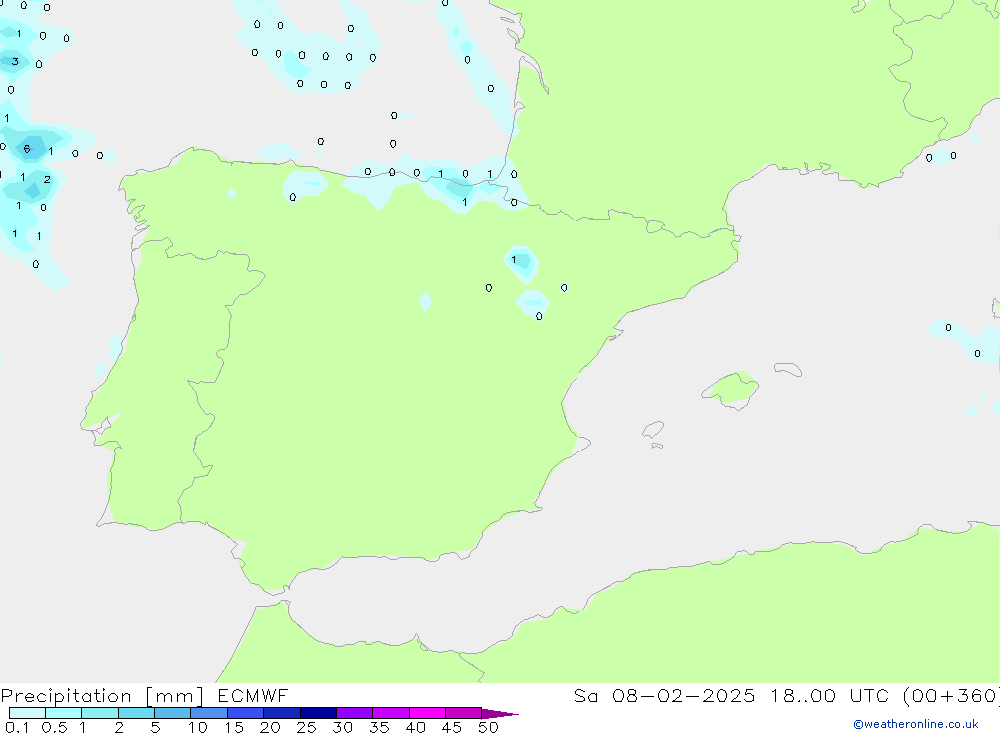Click the precipitation value '6' on the map
1000x733 pixels.
click(27, 149)
